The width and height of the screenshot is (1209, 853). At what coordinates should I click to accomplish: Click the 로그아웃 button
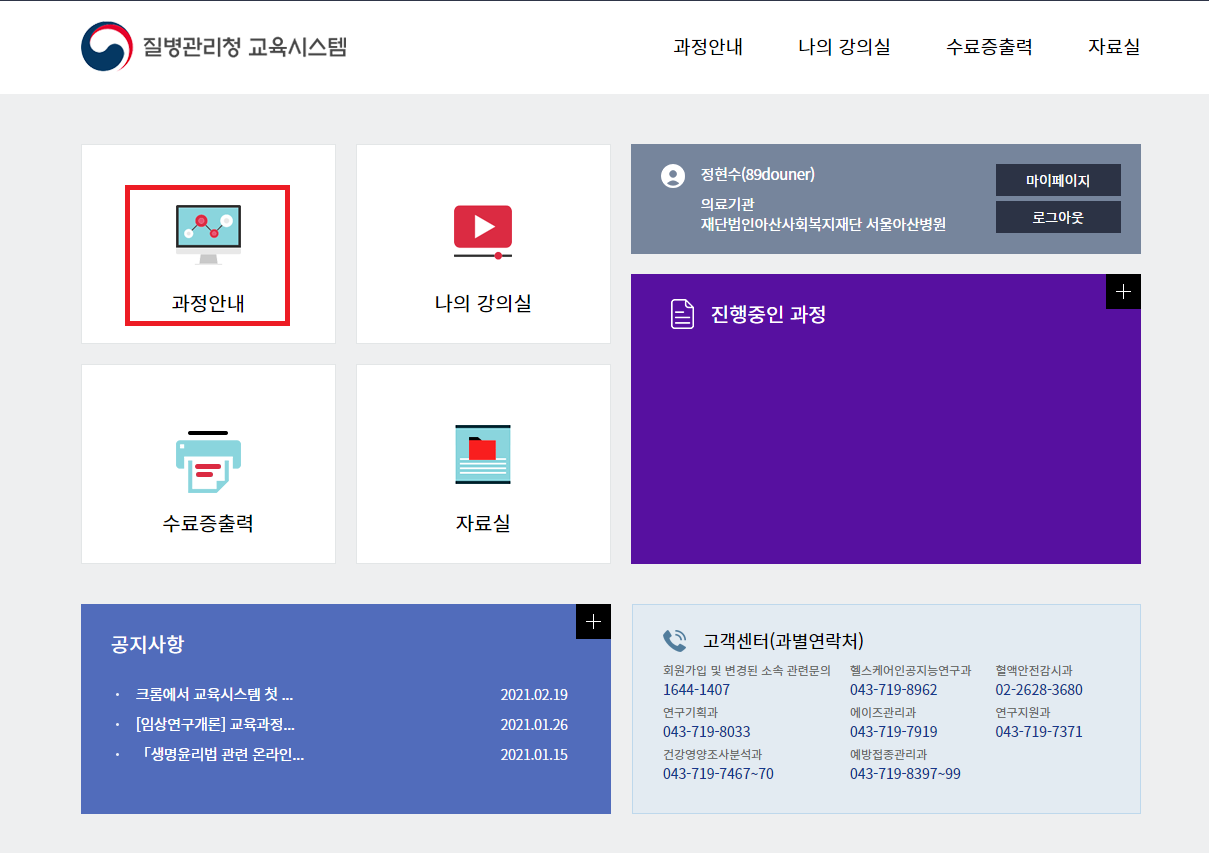(1058, 217)
